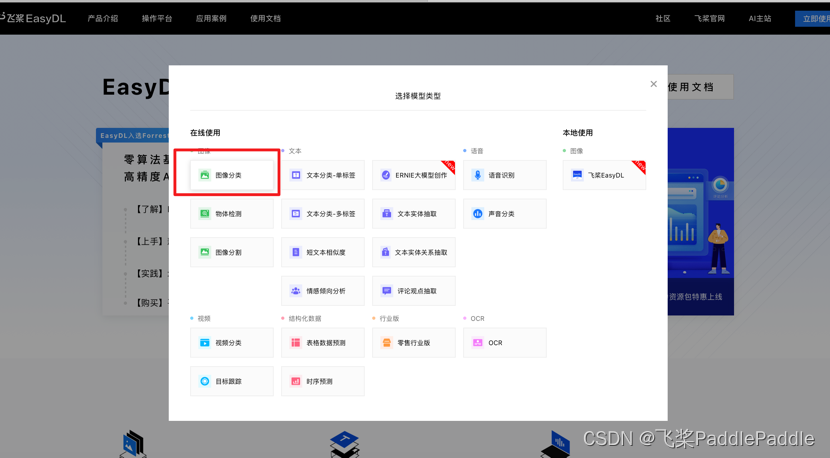Click the 飞桨EasyDL logo

(x=33, y=18)
